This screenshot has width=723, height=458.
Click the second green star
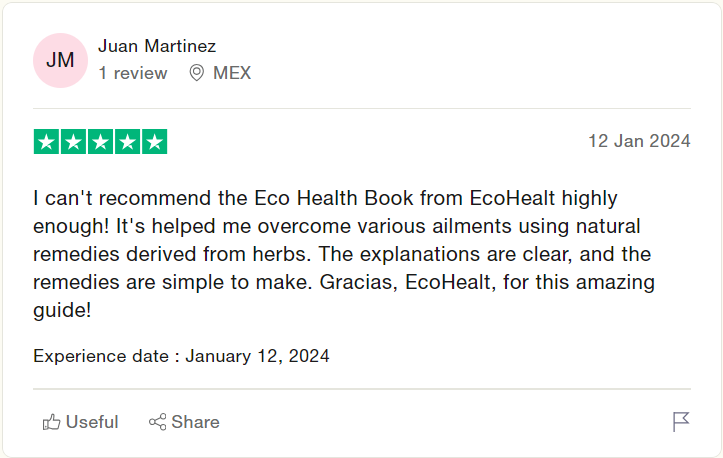73,142
